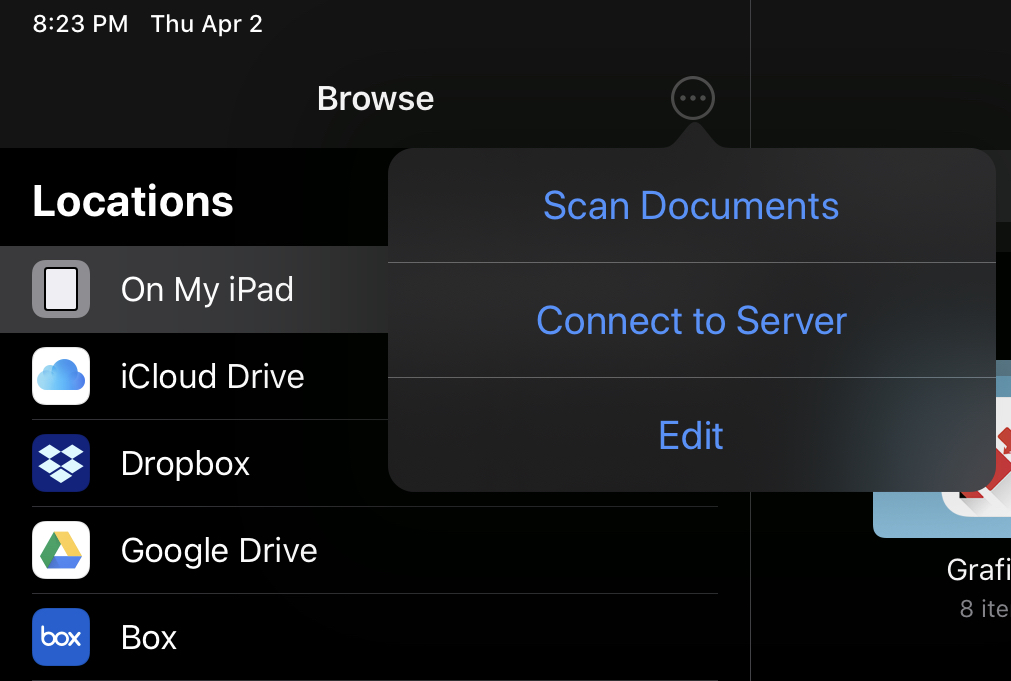This screenshot has height=681, width=1011.
Task: Click the Google Drive triangle icon
Action: 61,550
